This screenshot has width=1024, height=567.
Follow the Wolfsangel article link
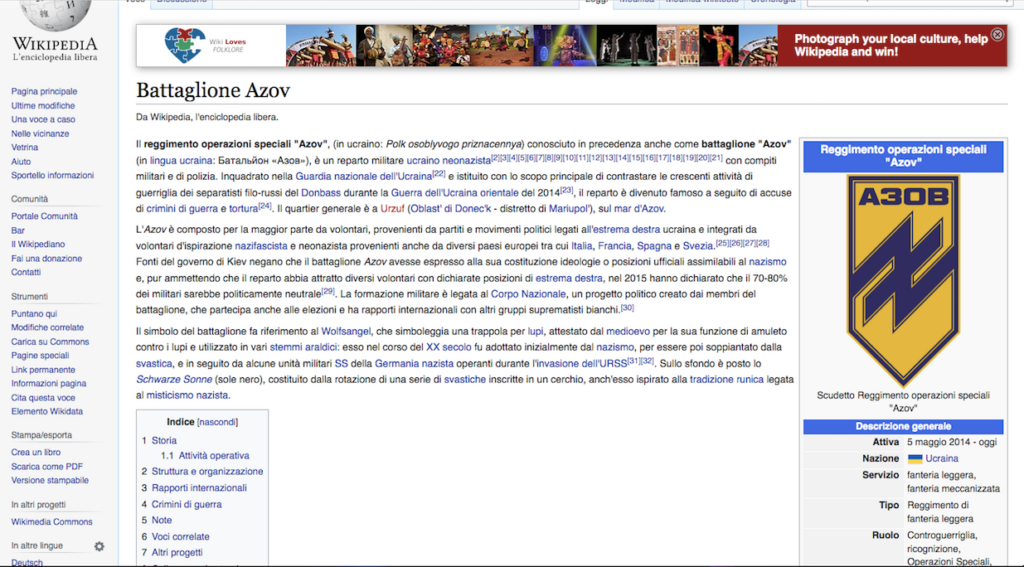point(345,332)
